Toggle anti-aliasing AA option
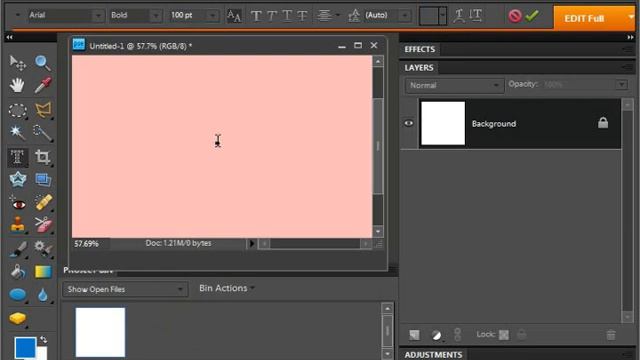Viewport: 640px width, 360px height. click(233, 16)
